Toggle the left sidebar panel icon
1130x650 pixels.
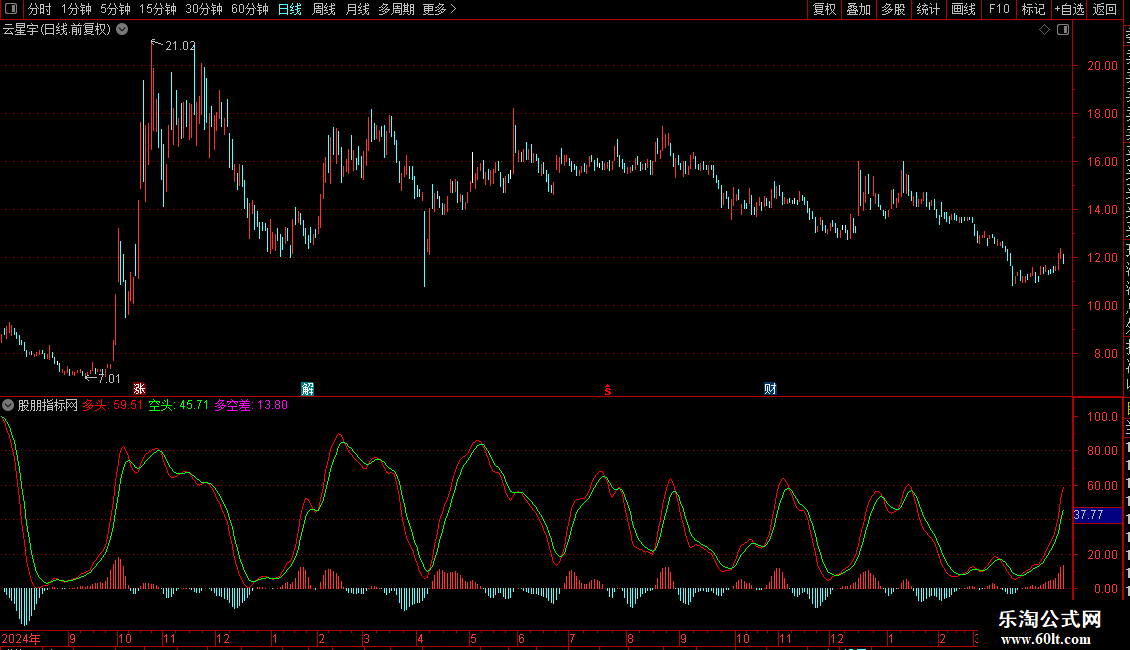click(x=11, y=9)
